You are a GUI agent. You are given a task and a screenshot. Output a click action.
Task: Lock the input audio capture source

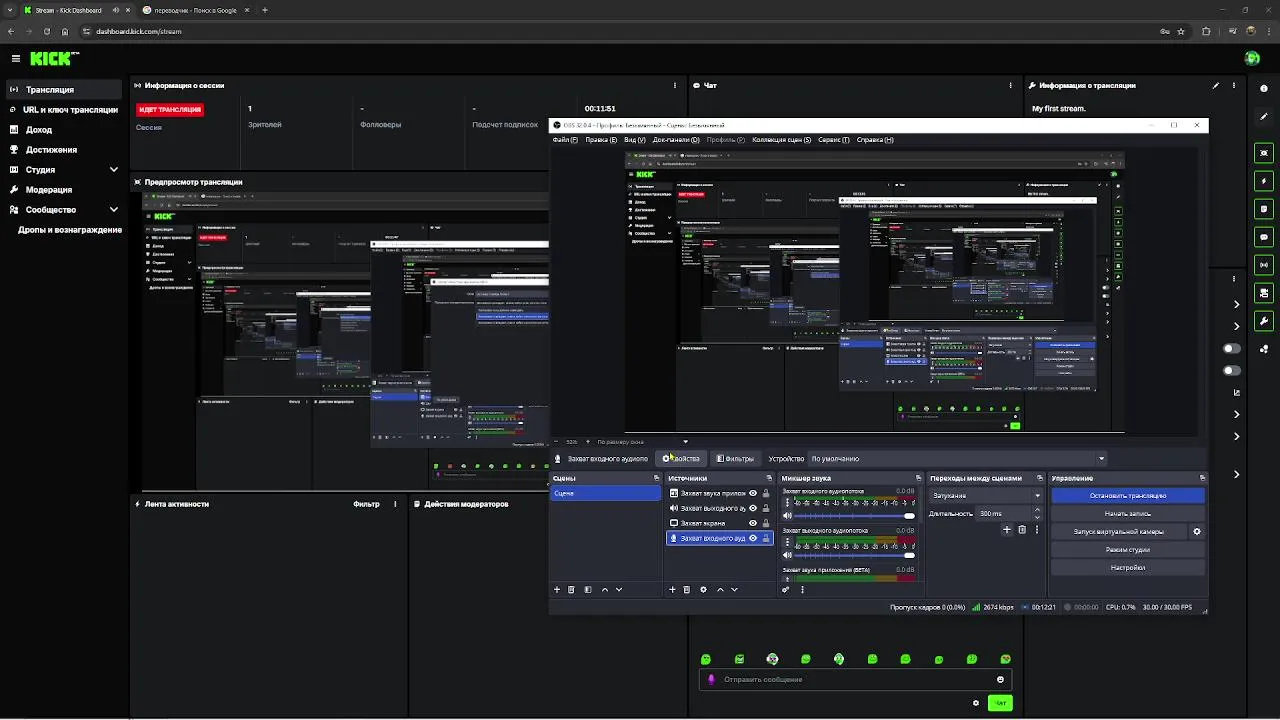[767, 538]
